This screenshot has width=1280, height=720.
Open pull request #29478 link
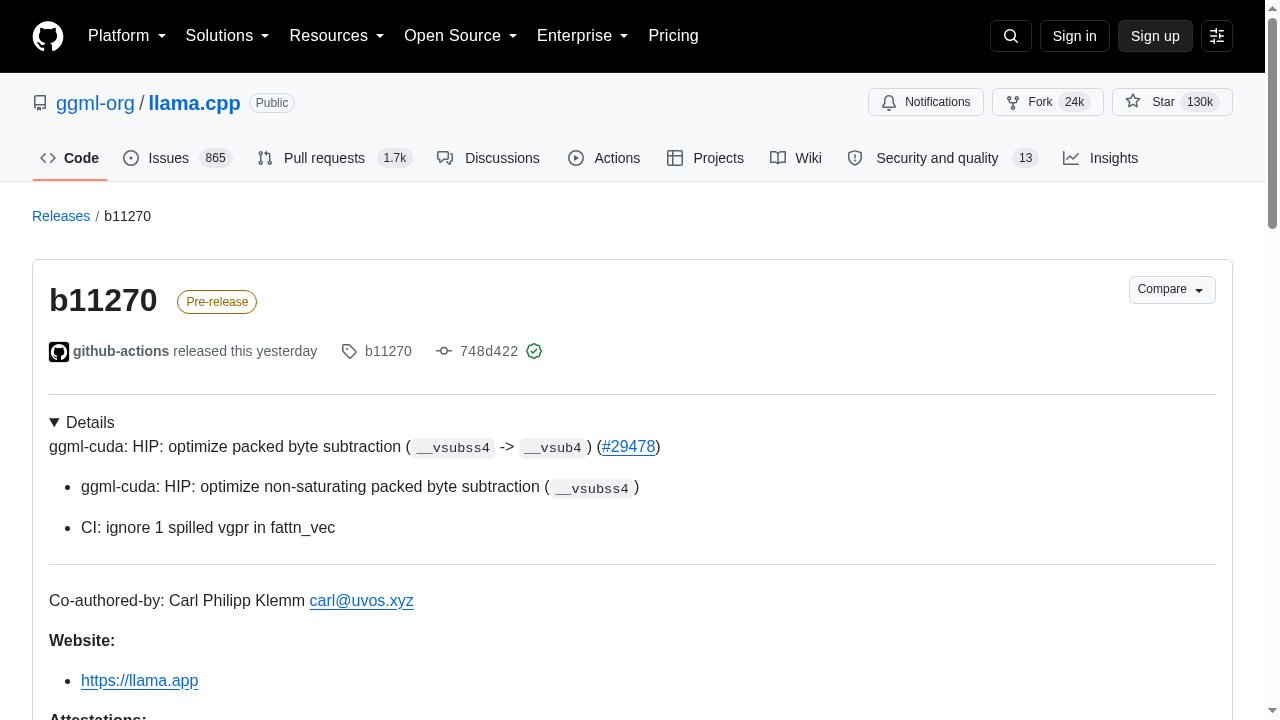(628, 447)
